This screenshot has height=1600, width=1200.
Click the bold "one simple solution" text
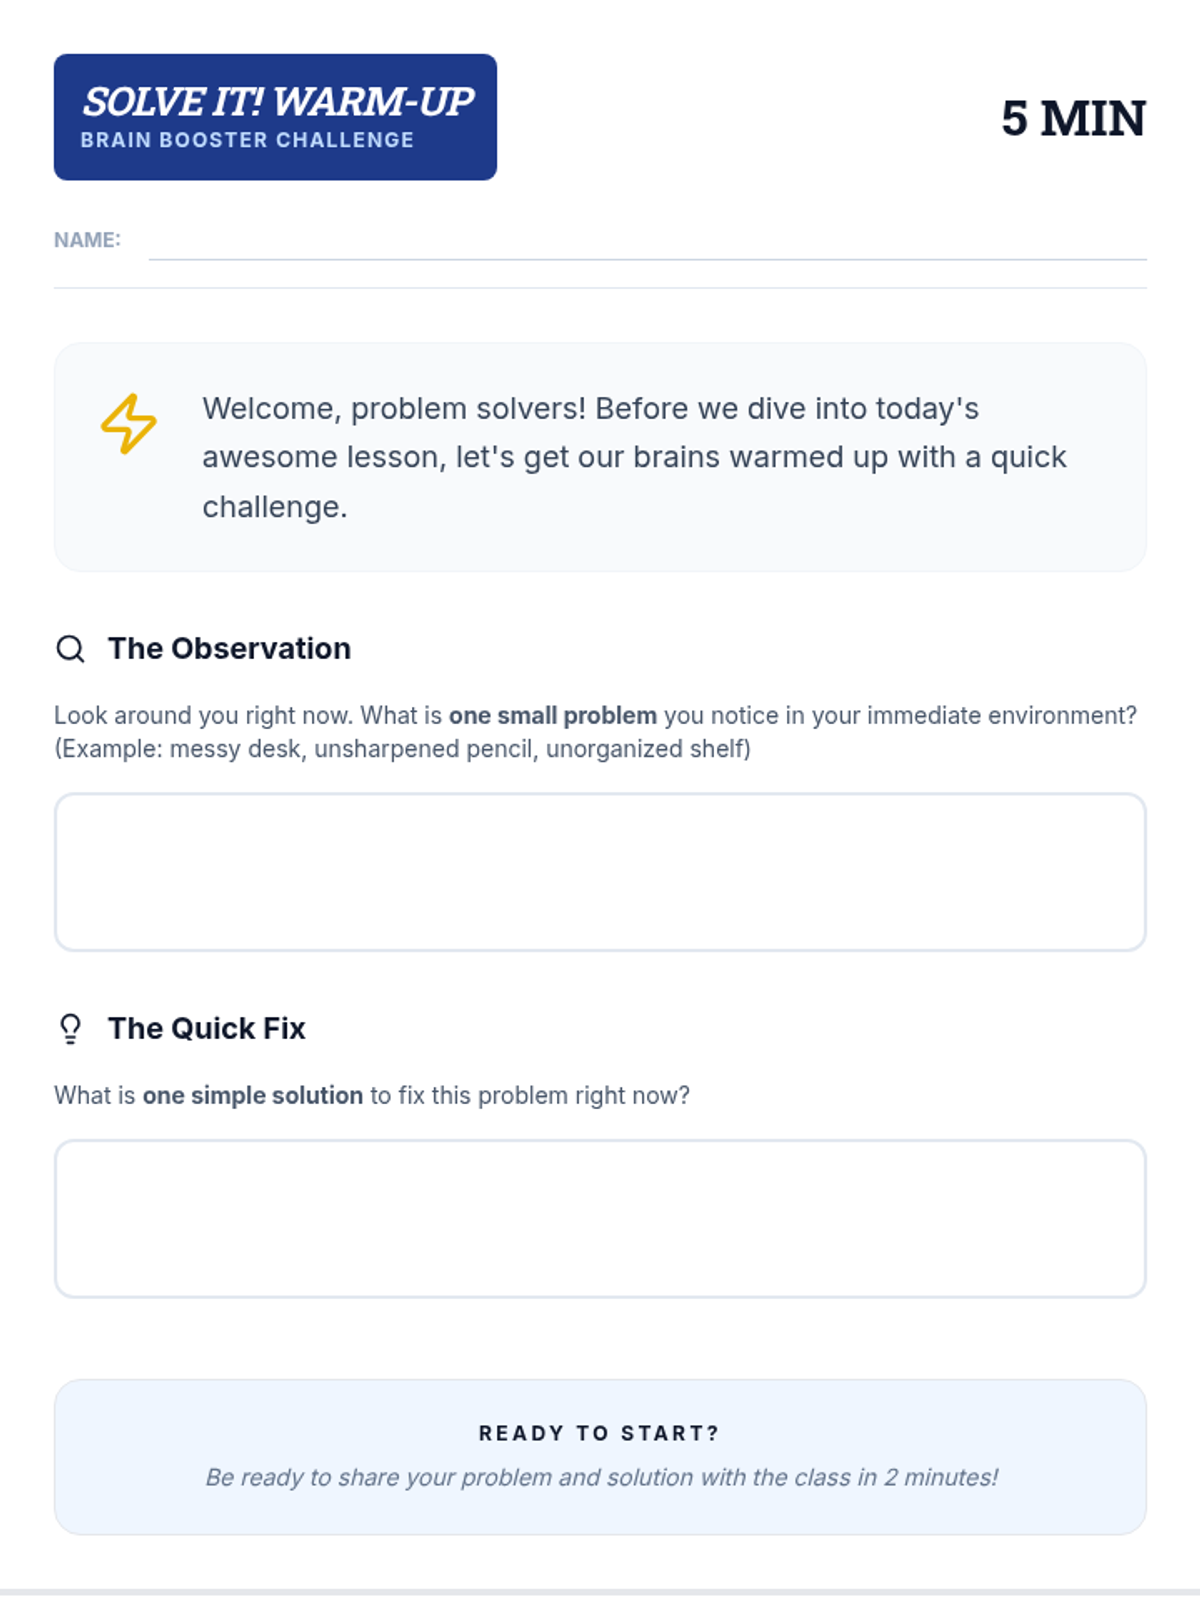(252, 1096)
